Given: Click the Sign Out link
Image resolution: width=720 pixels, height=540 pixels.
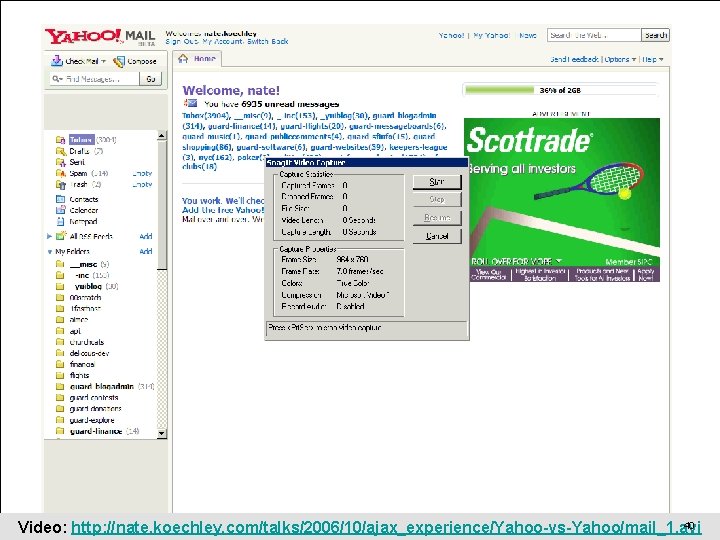Looking at the screenshot, I should tap(182, 41).
